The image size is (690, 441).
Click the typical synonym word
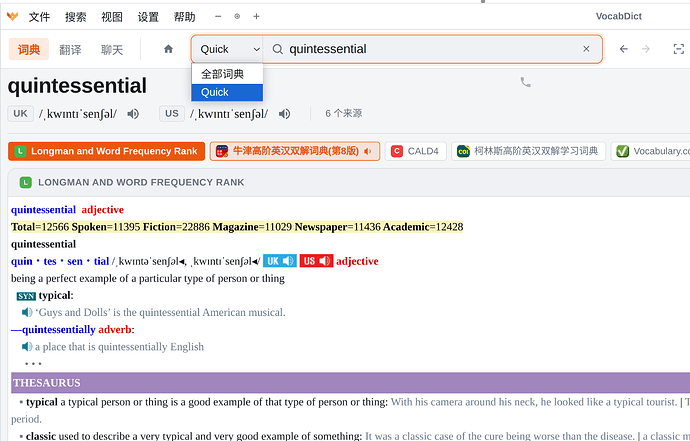(x=55, y=295)
